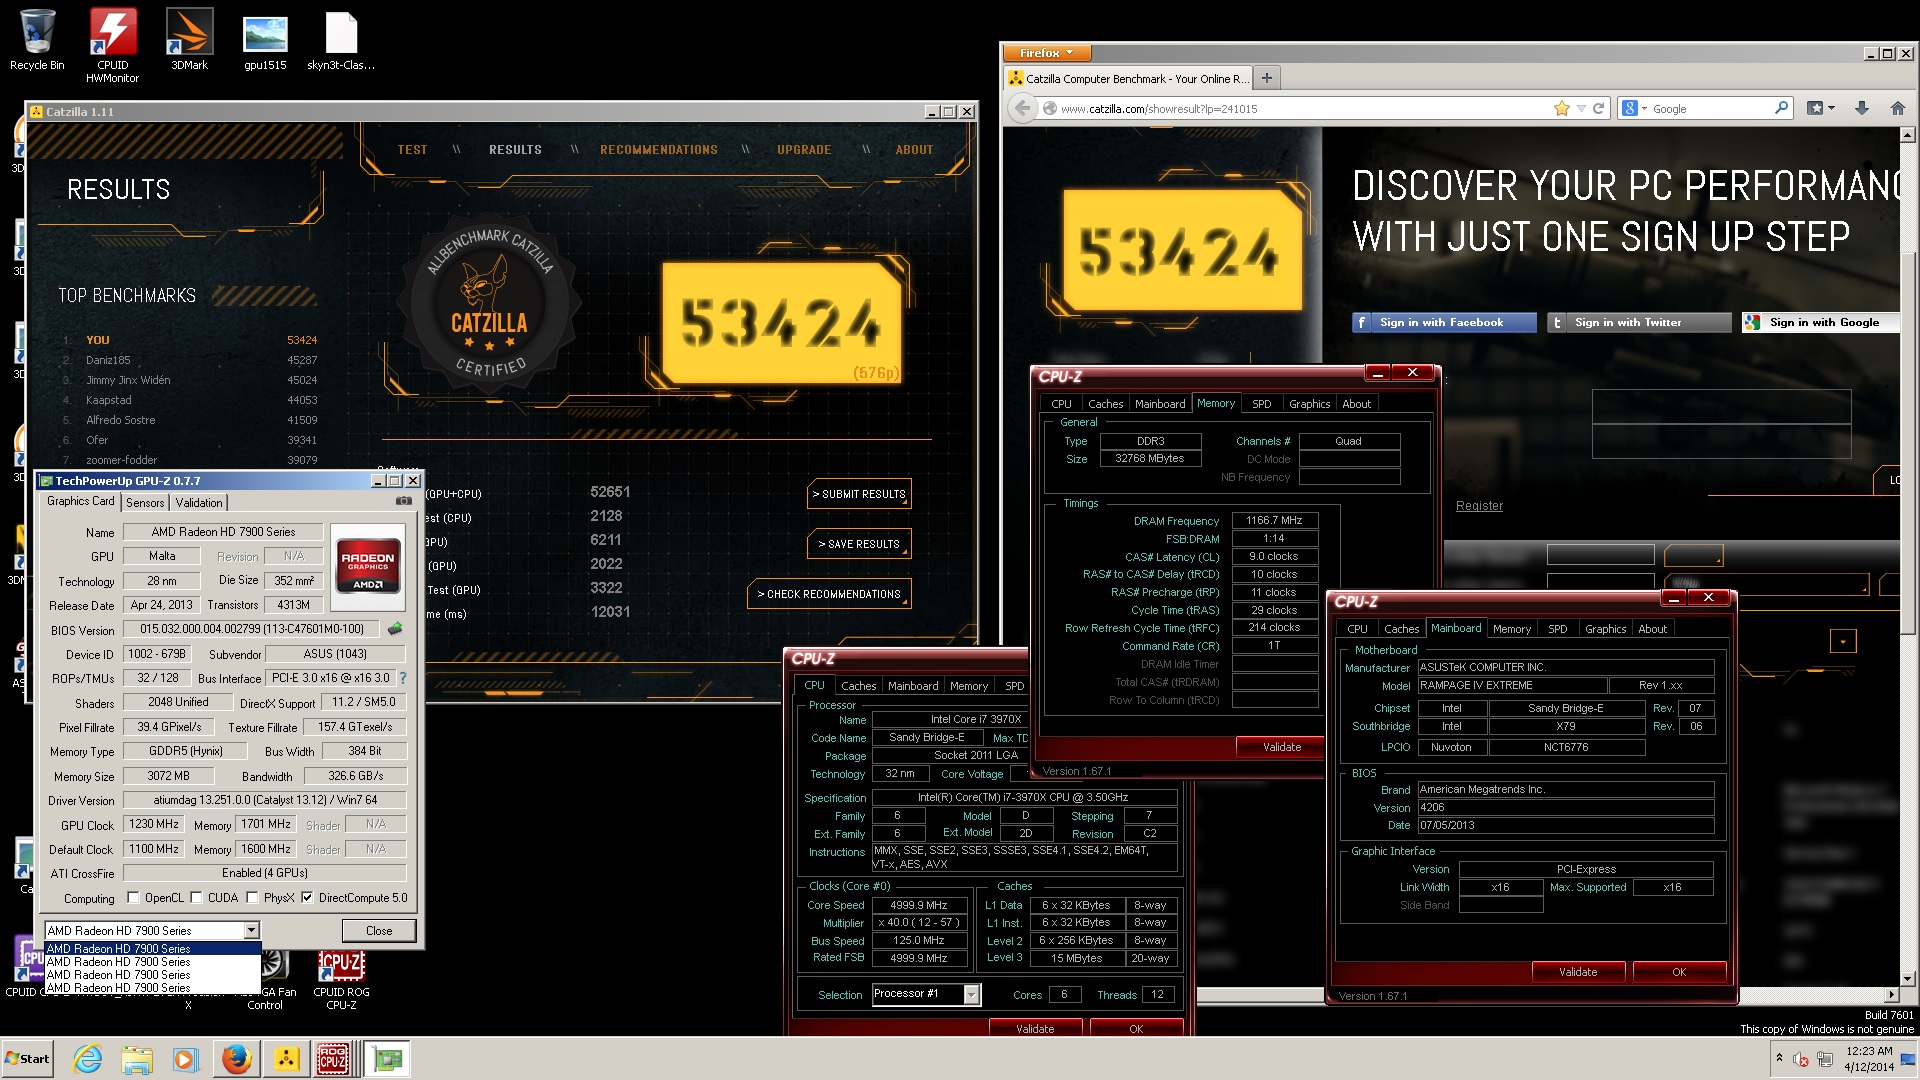1920x1080 pixels.
Task: Enable the CUDA checkbox in GPU-Z
Action: [196, 898]
